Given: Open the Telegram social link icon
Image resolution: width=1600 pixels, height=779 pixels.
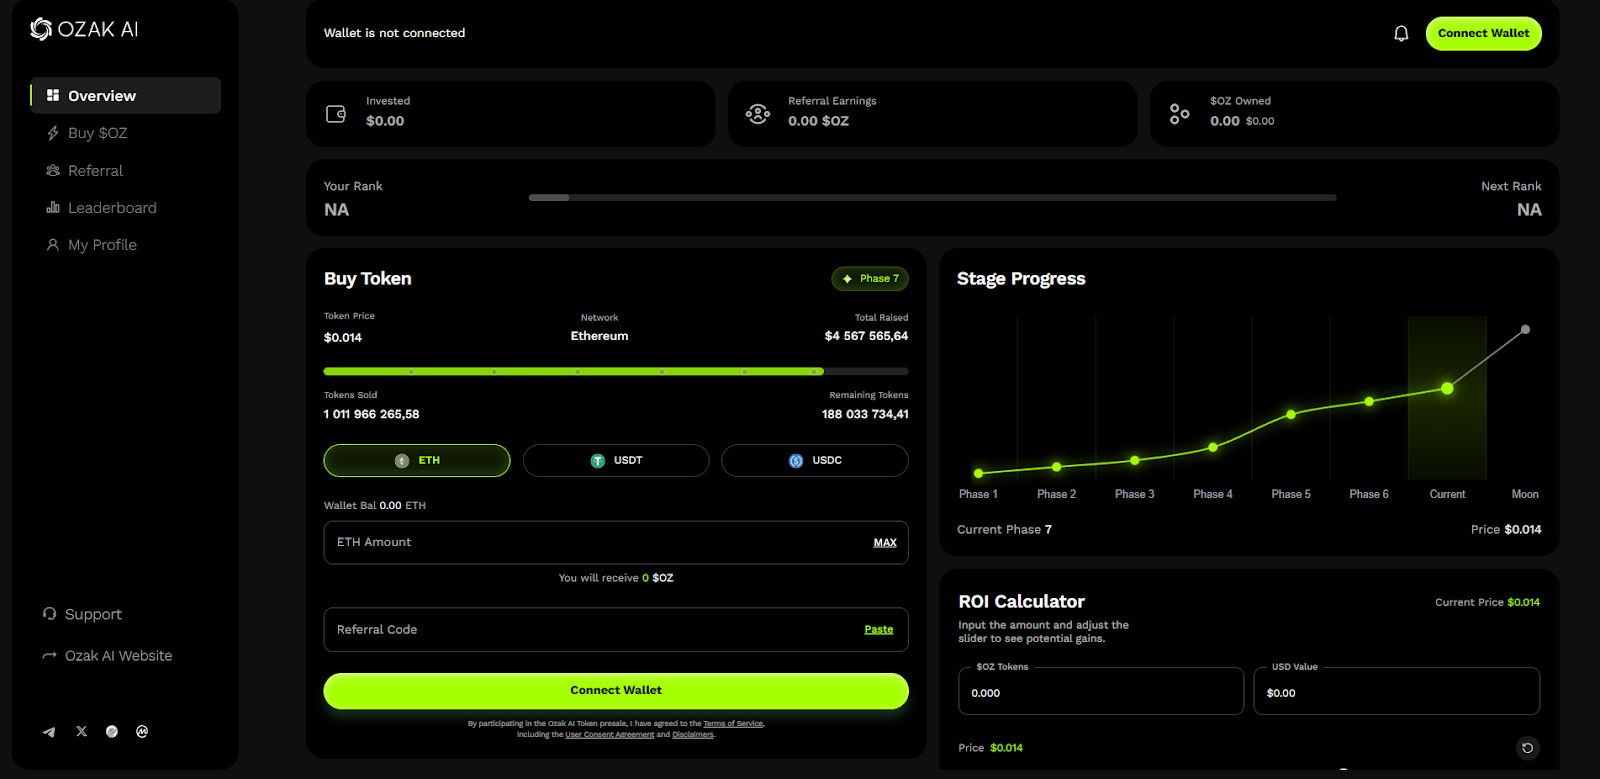Looking at the screenshot, I should pyautogui.click(x=49, y=732).
